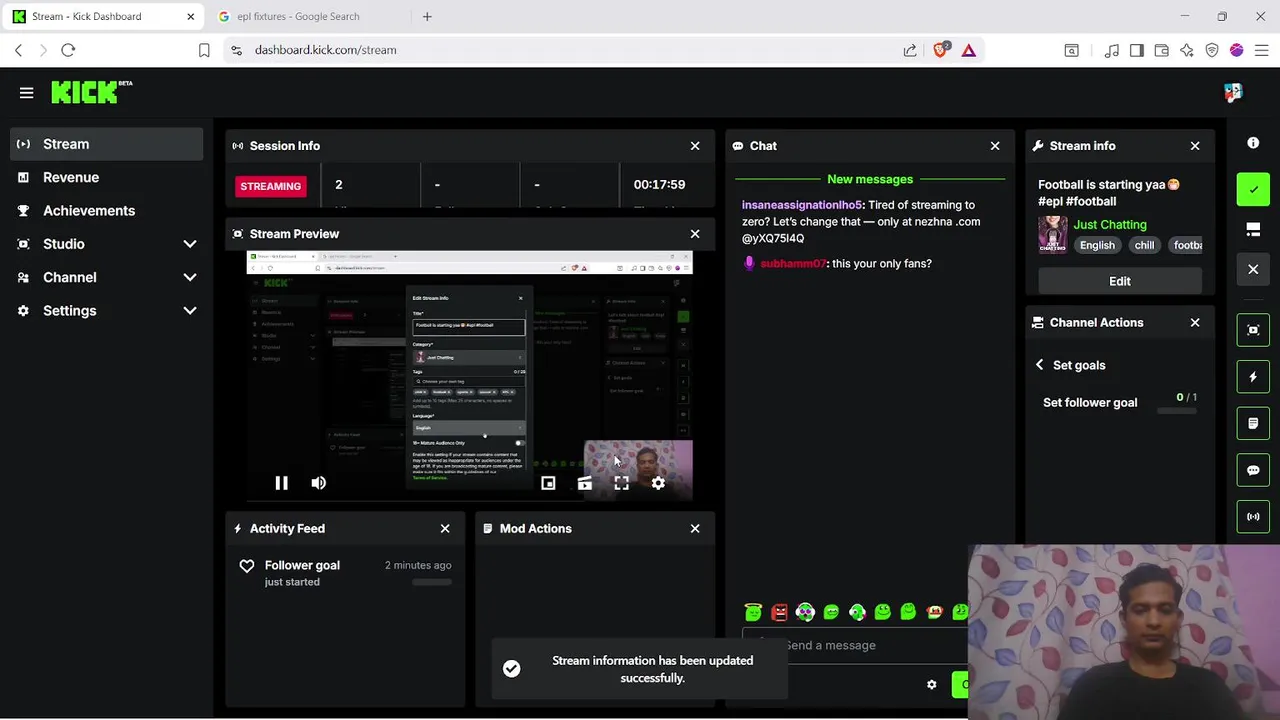Toggle the activity feed lightning sidebar icon

coord(1253,377)
